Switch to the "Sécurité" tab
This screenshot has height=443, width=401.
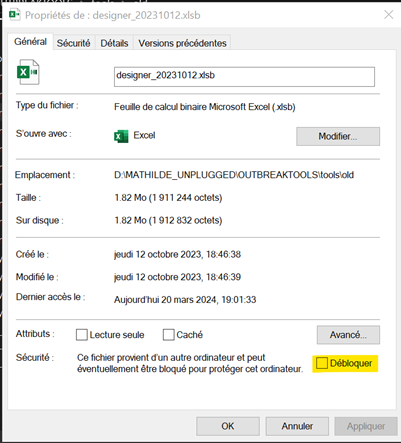(x=73, y=43)
